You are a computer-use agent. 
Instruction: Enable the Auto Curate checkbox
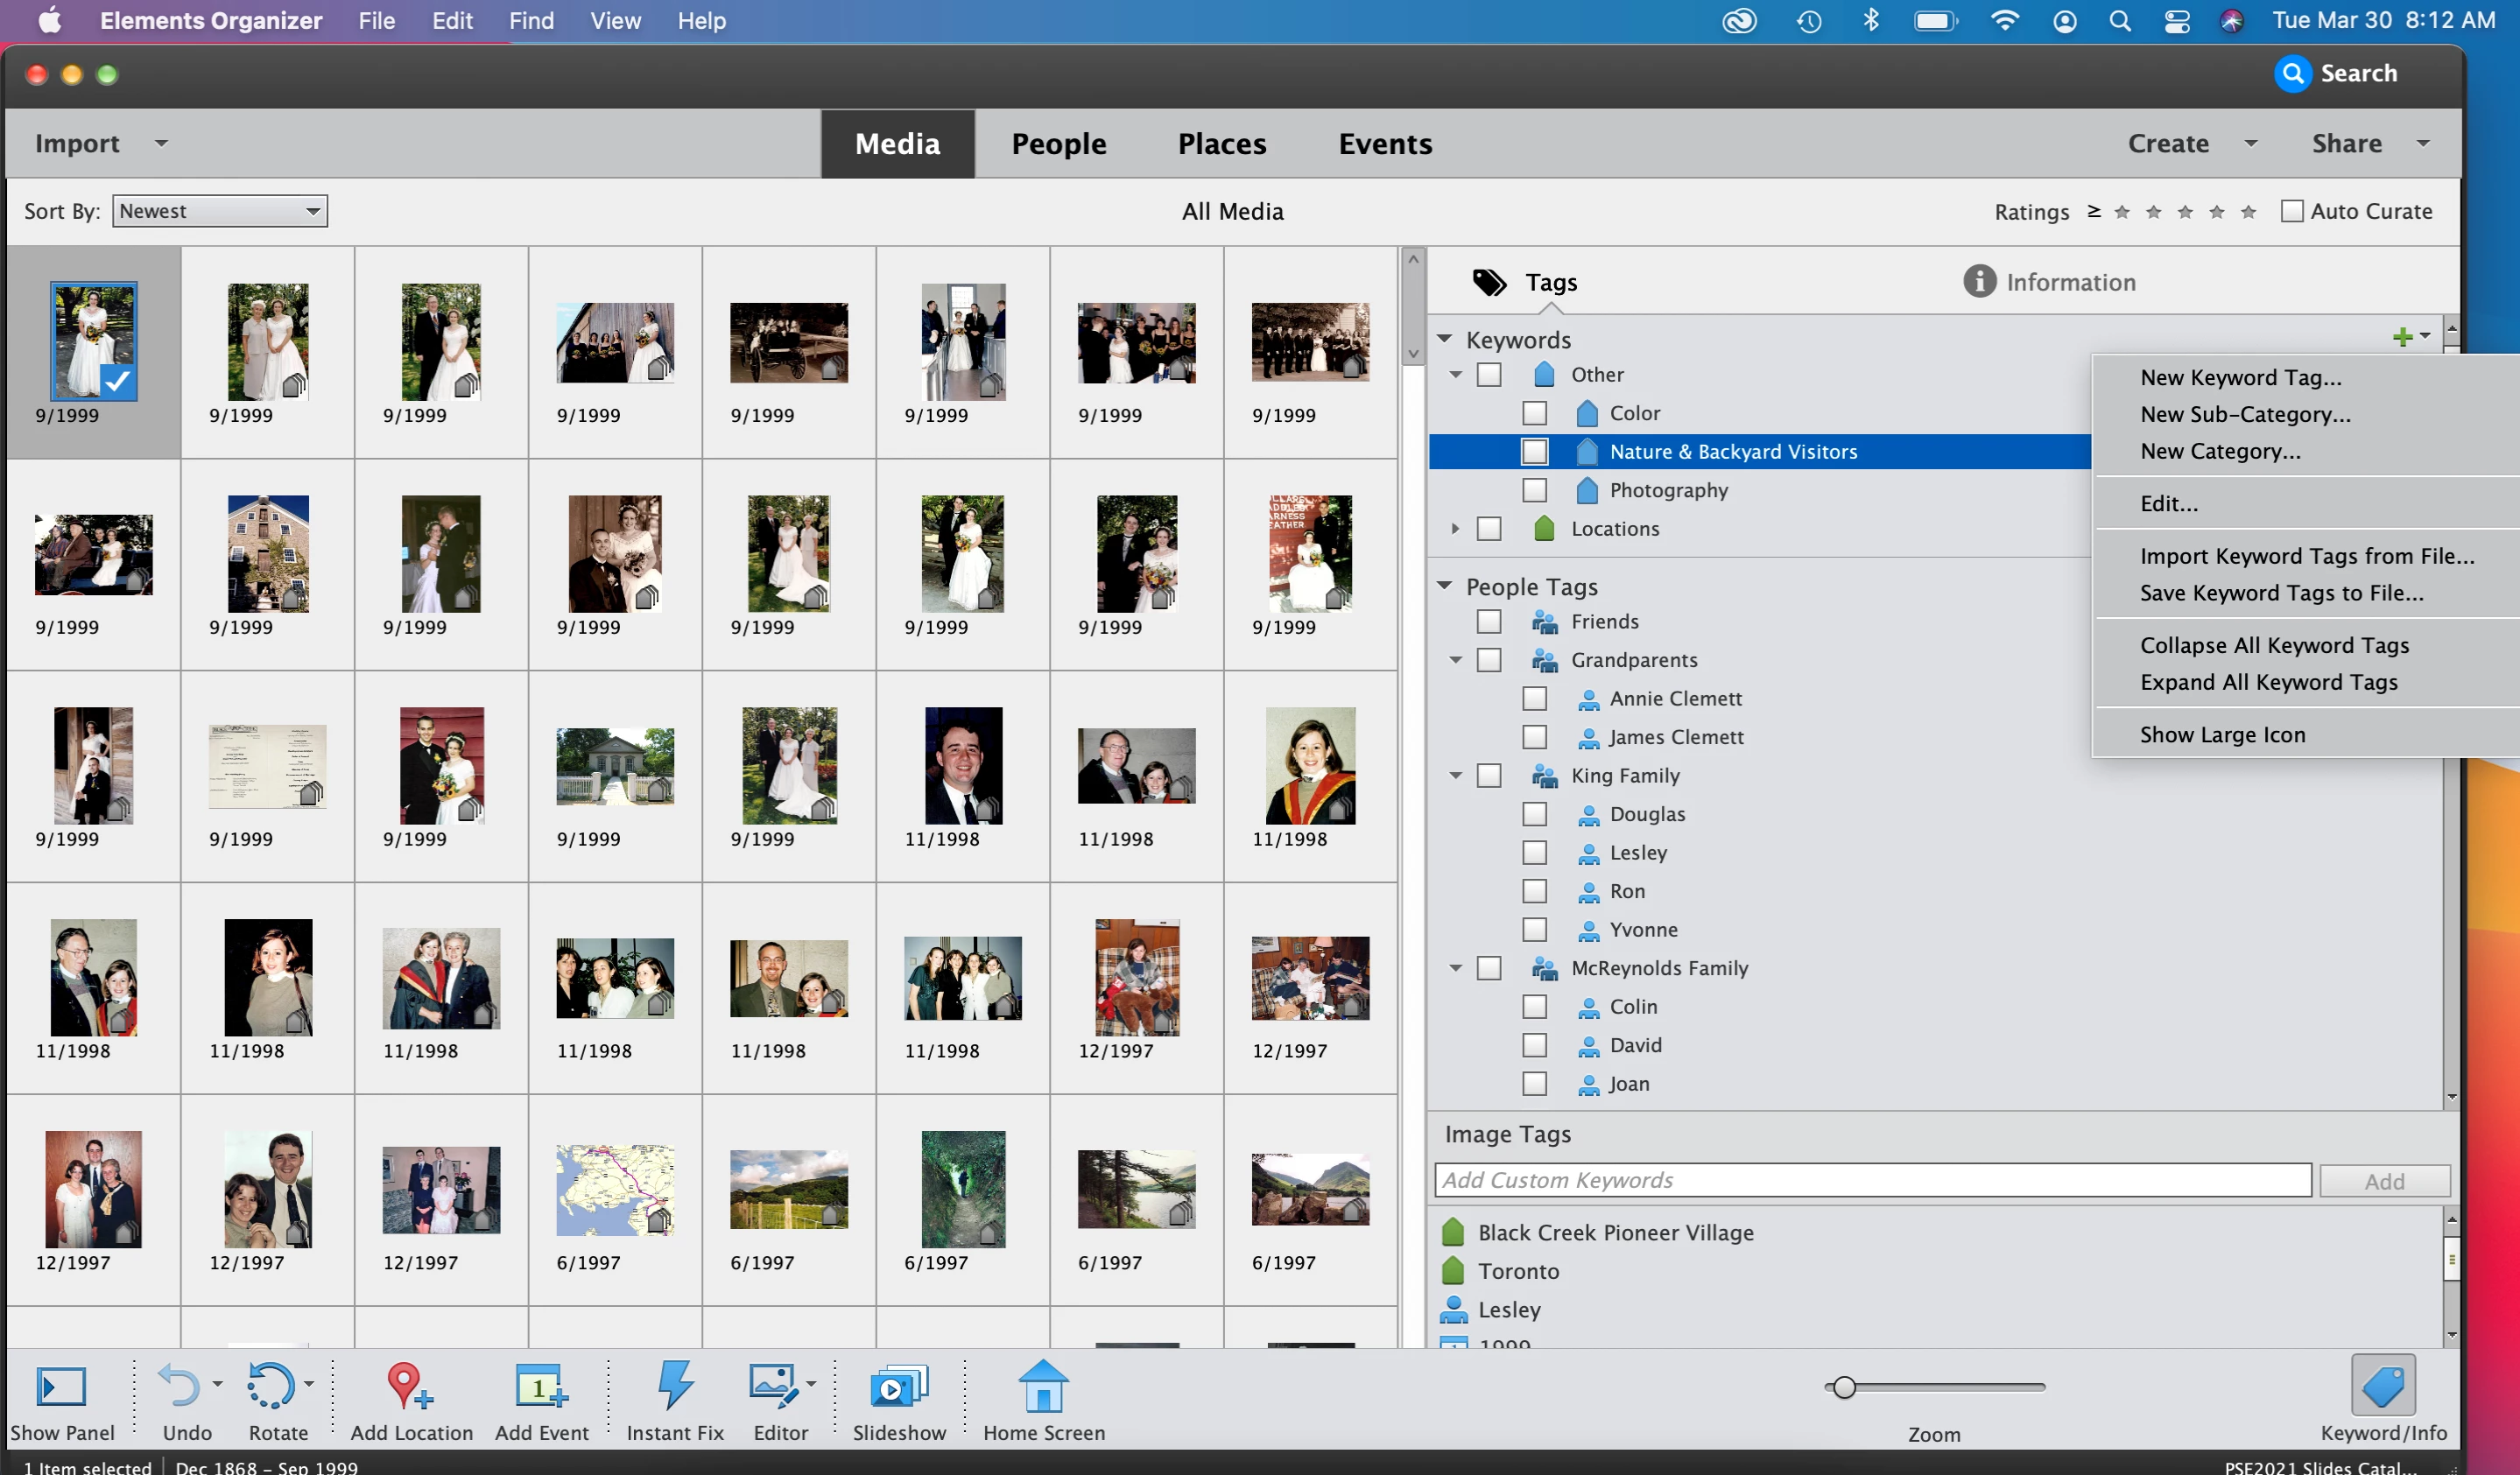click(2291, 211)
